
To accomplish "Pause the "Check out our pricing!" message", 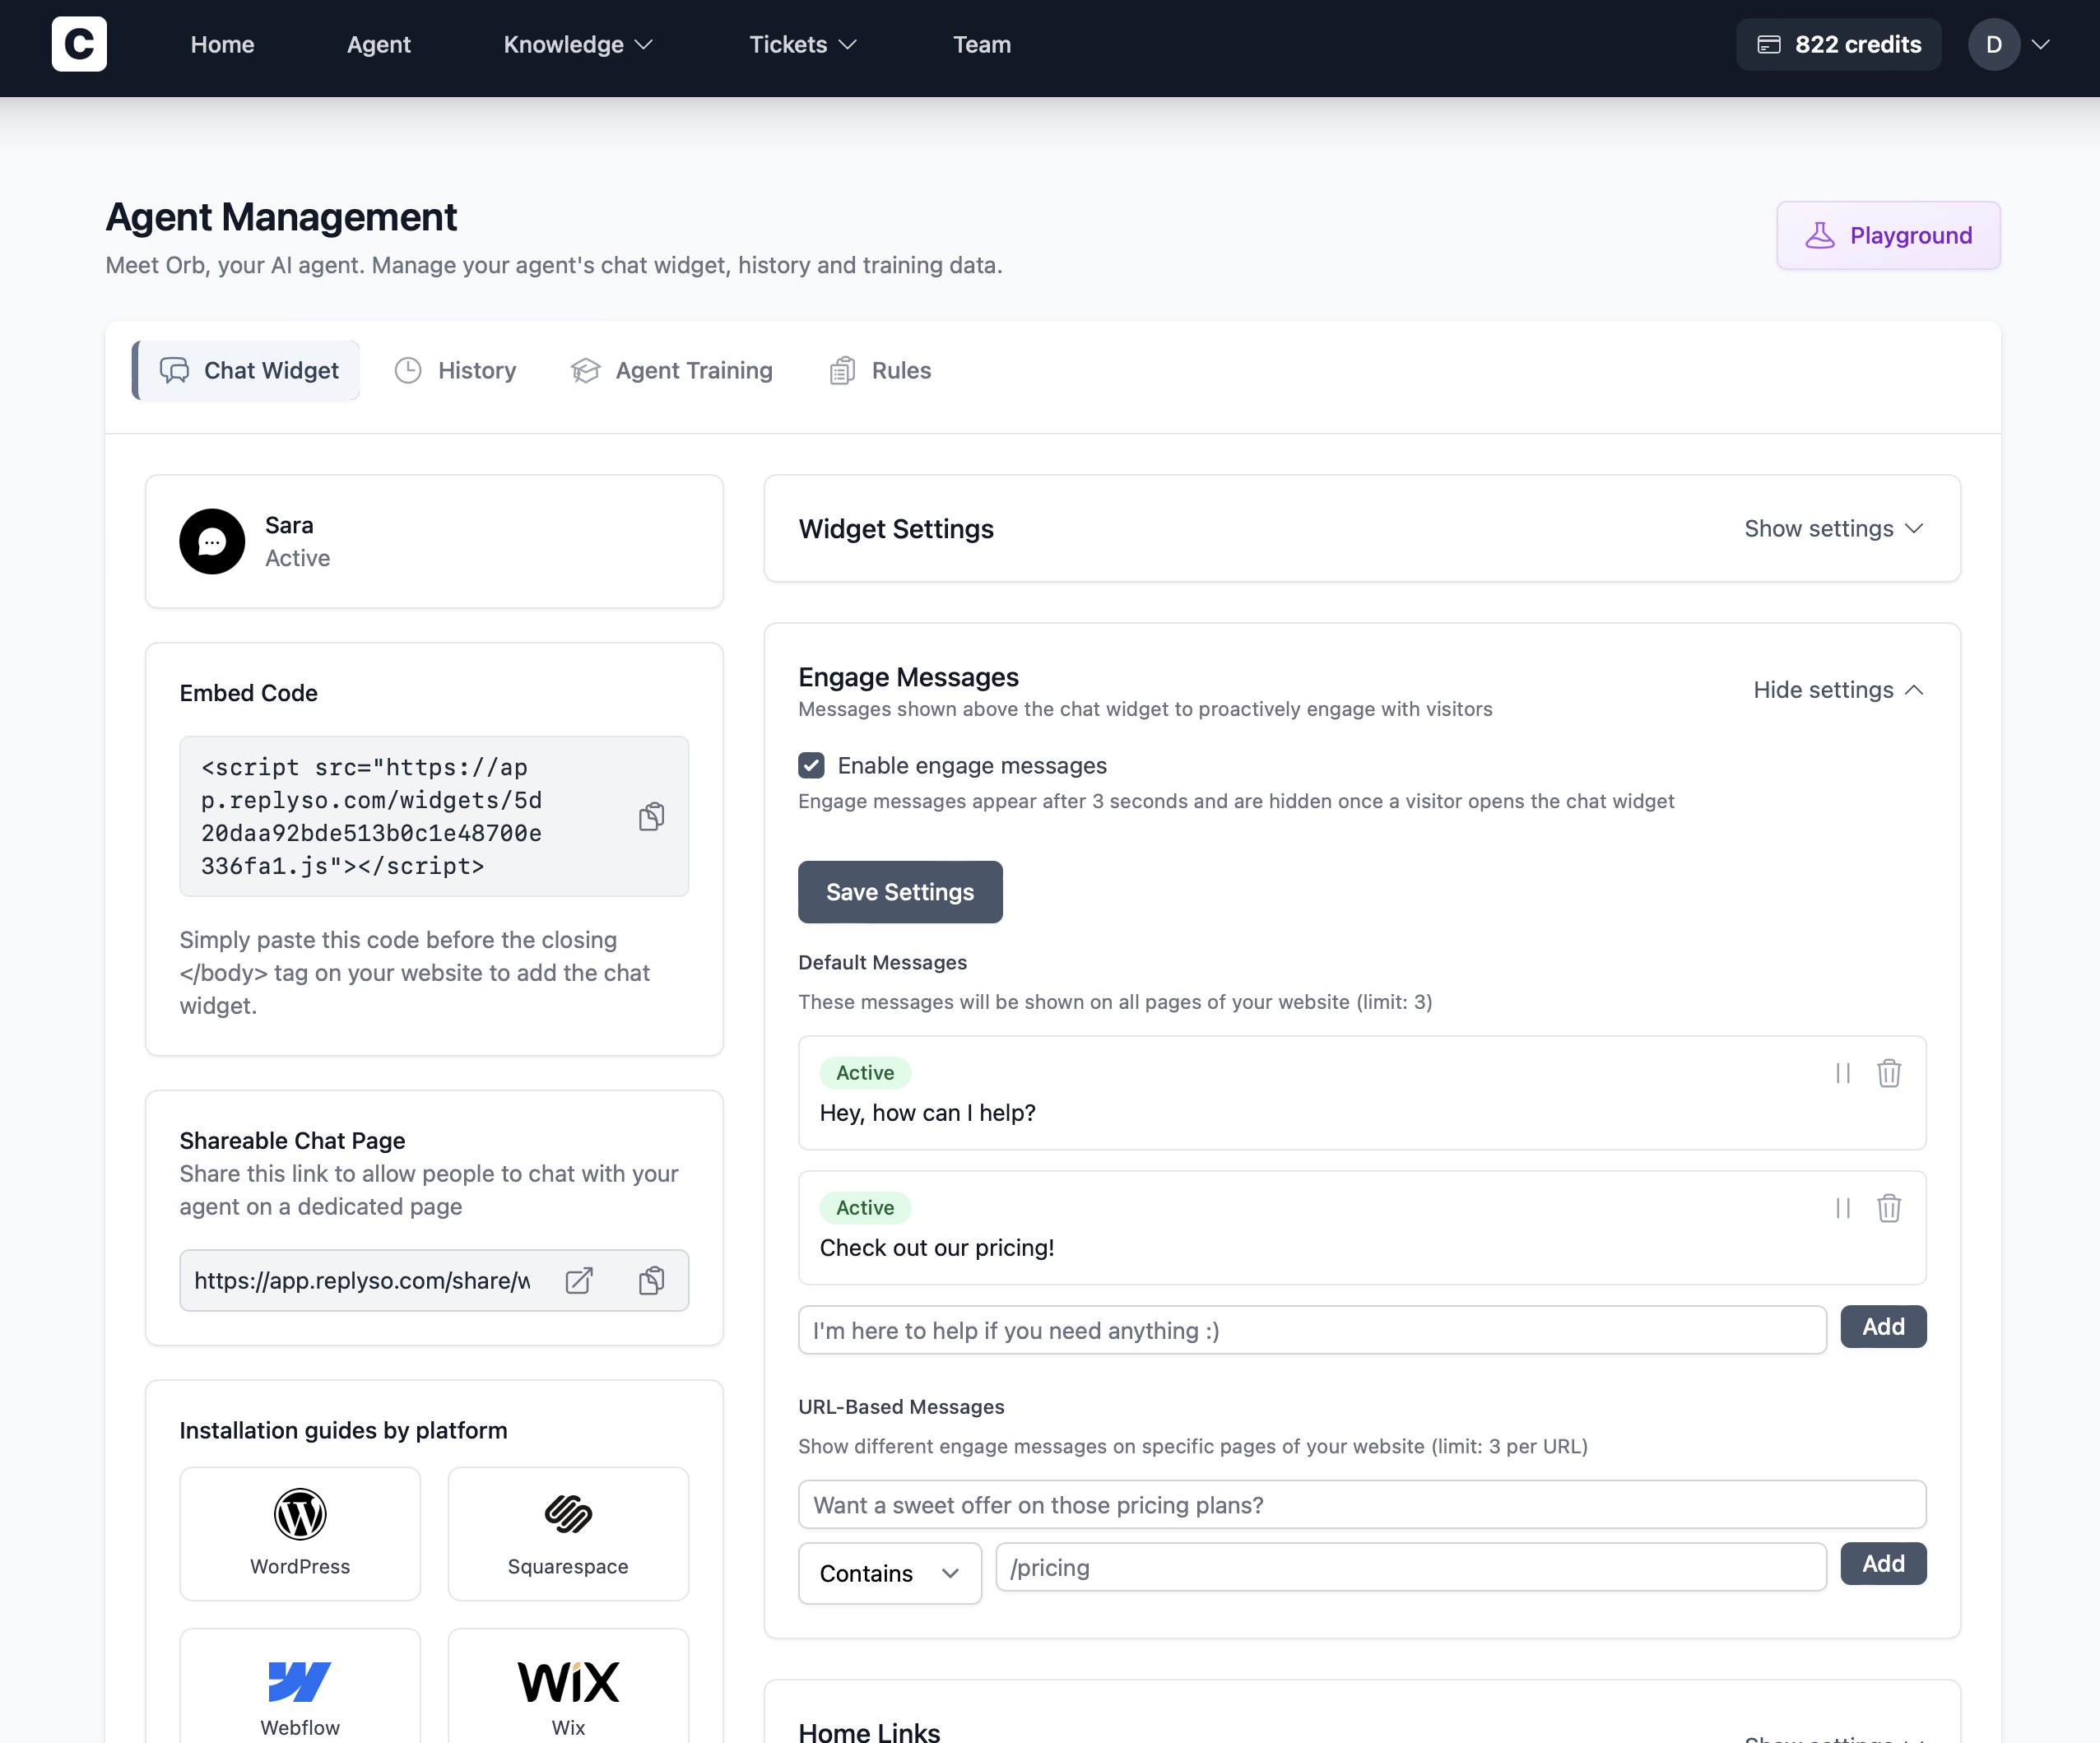I will coord(1843,1208).
